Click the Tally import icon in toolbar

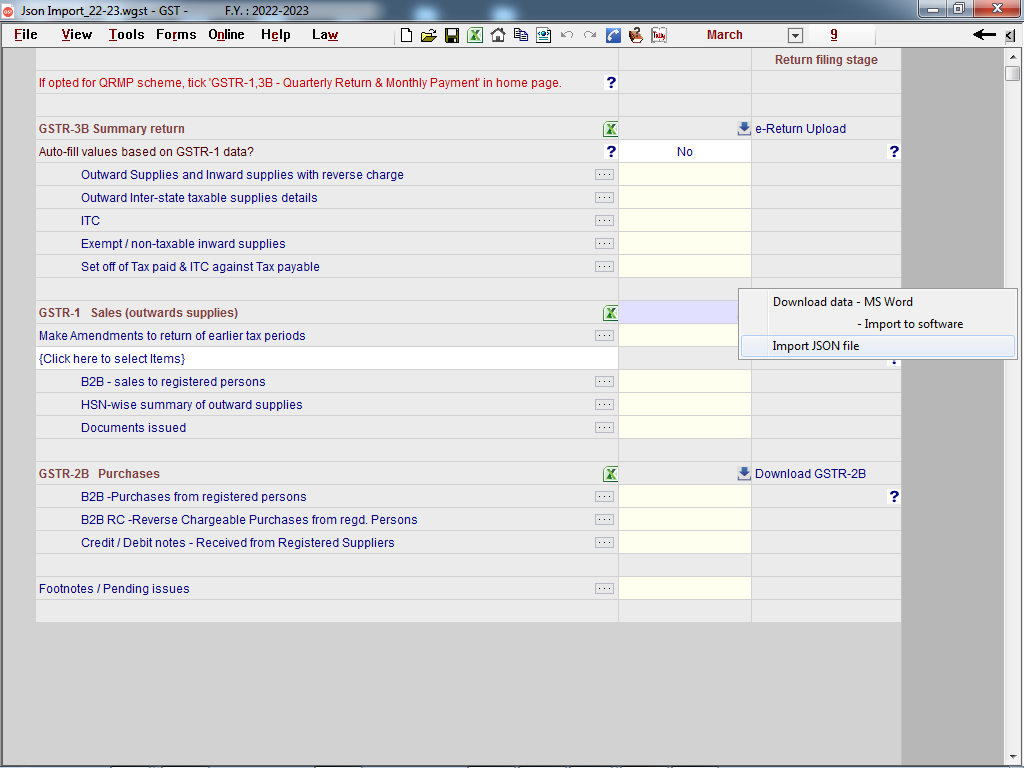click(659, 35)
